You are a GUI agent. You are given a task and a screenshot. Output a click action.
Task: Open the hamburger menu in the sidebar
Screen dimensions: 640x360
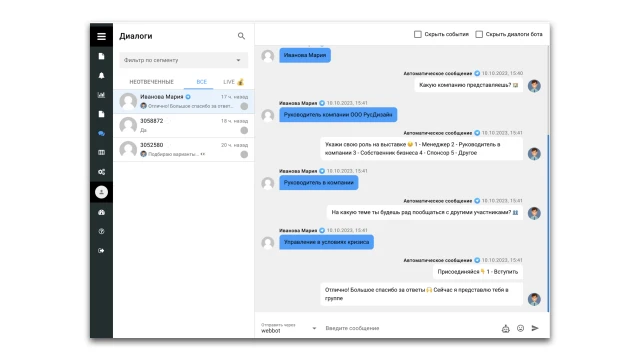(101, 36)
